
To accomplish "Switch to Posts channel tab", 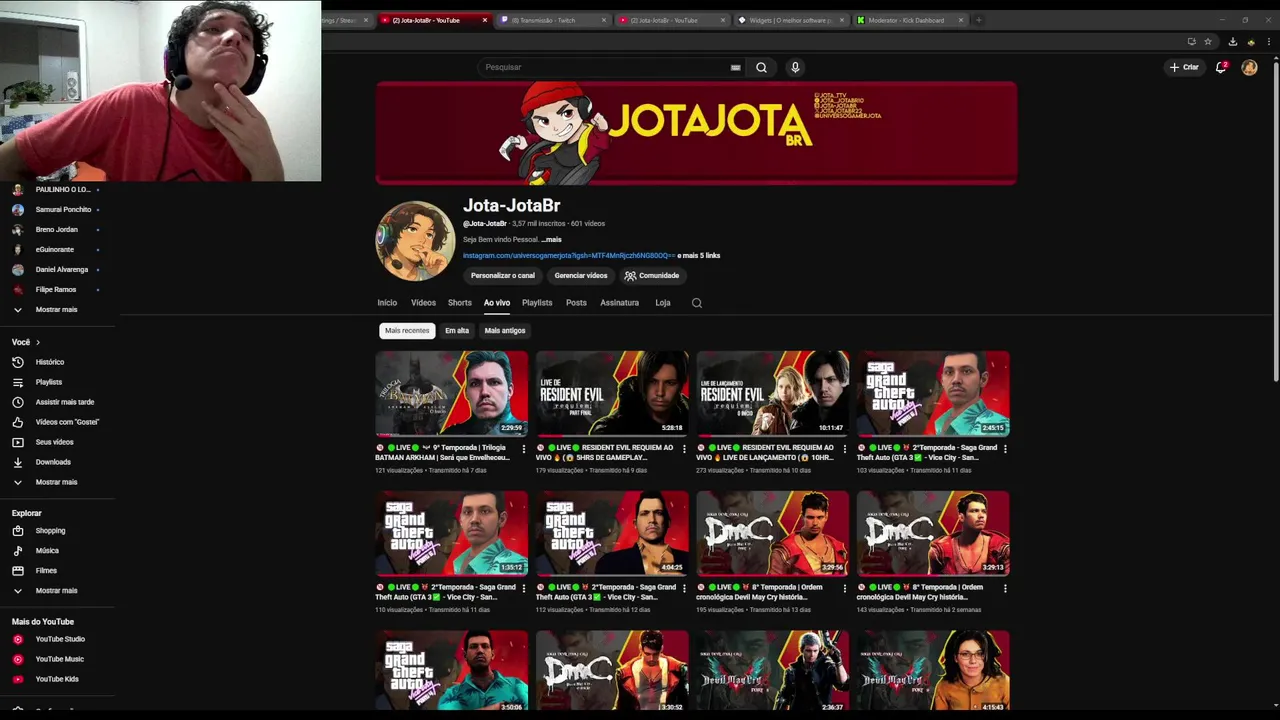I will point(576,303).
